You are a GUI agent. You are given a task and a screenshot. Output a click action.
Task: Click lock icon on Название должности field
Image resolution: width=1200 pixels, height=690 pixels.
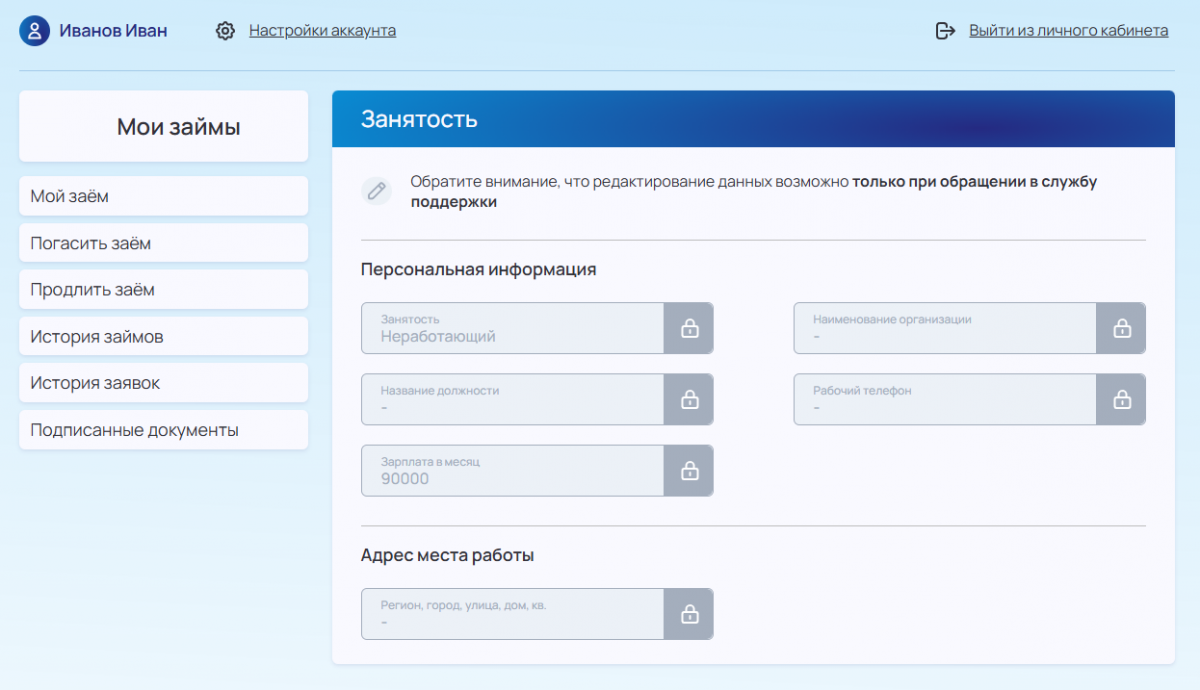[x=689, y=399]
